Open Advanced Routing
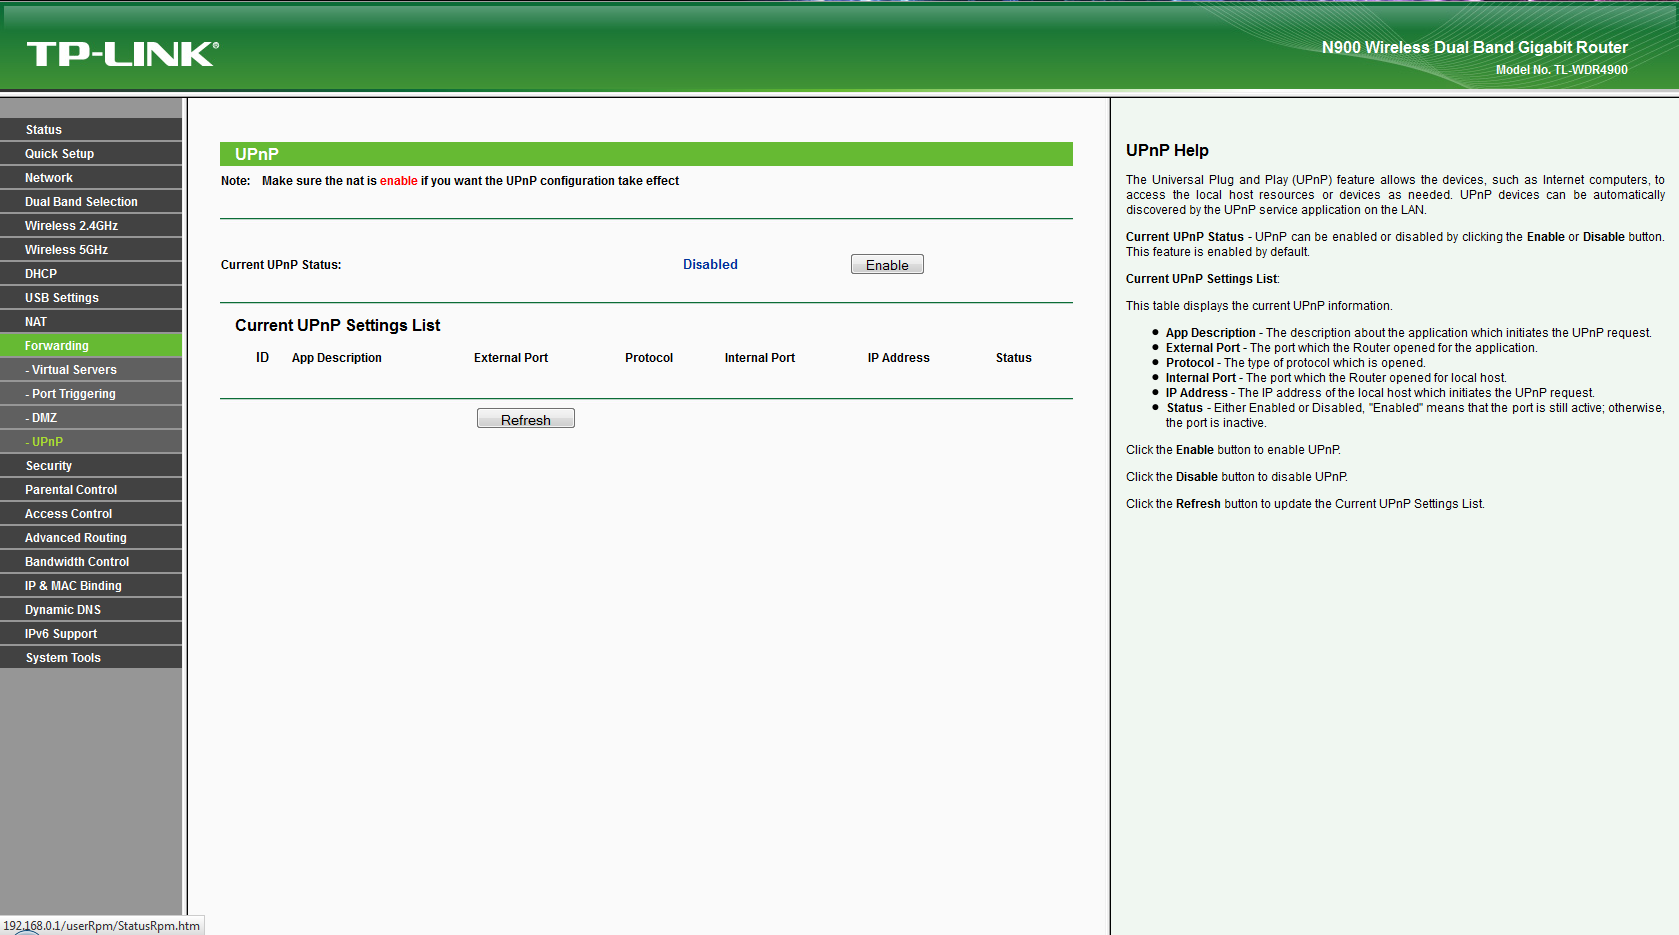This screenshot has width=1679, height=935. (x=91, y=538)
